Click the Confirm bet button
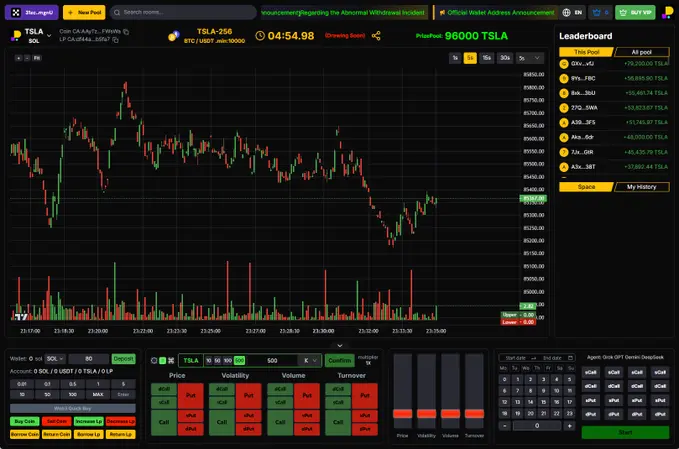 tap(340, 360)
